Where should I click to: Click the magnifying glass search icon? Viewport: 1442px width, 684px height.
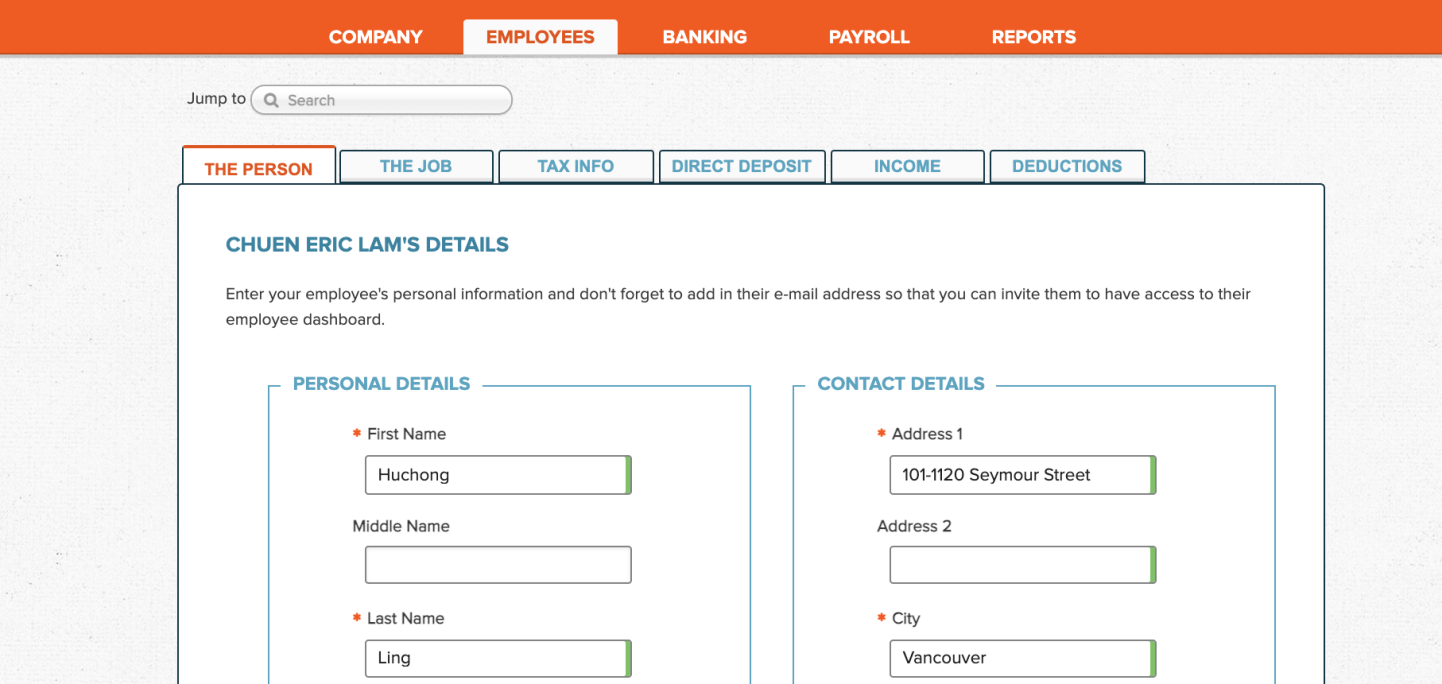click(x=271, y=101)
